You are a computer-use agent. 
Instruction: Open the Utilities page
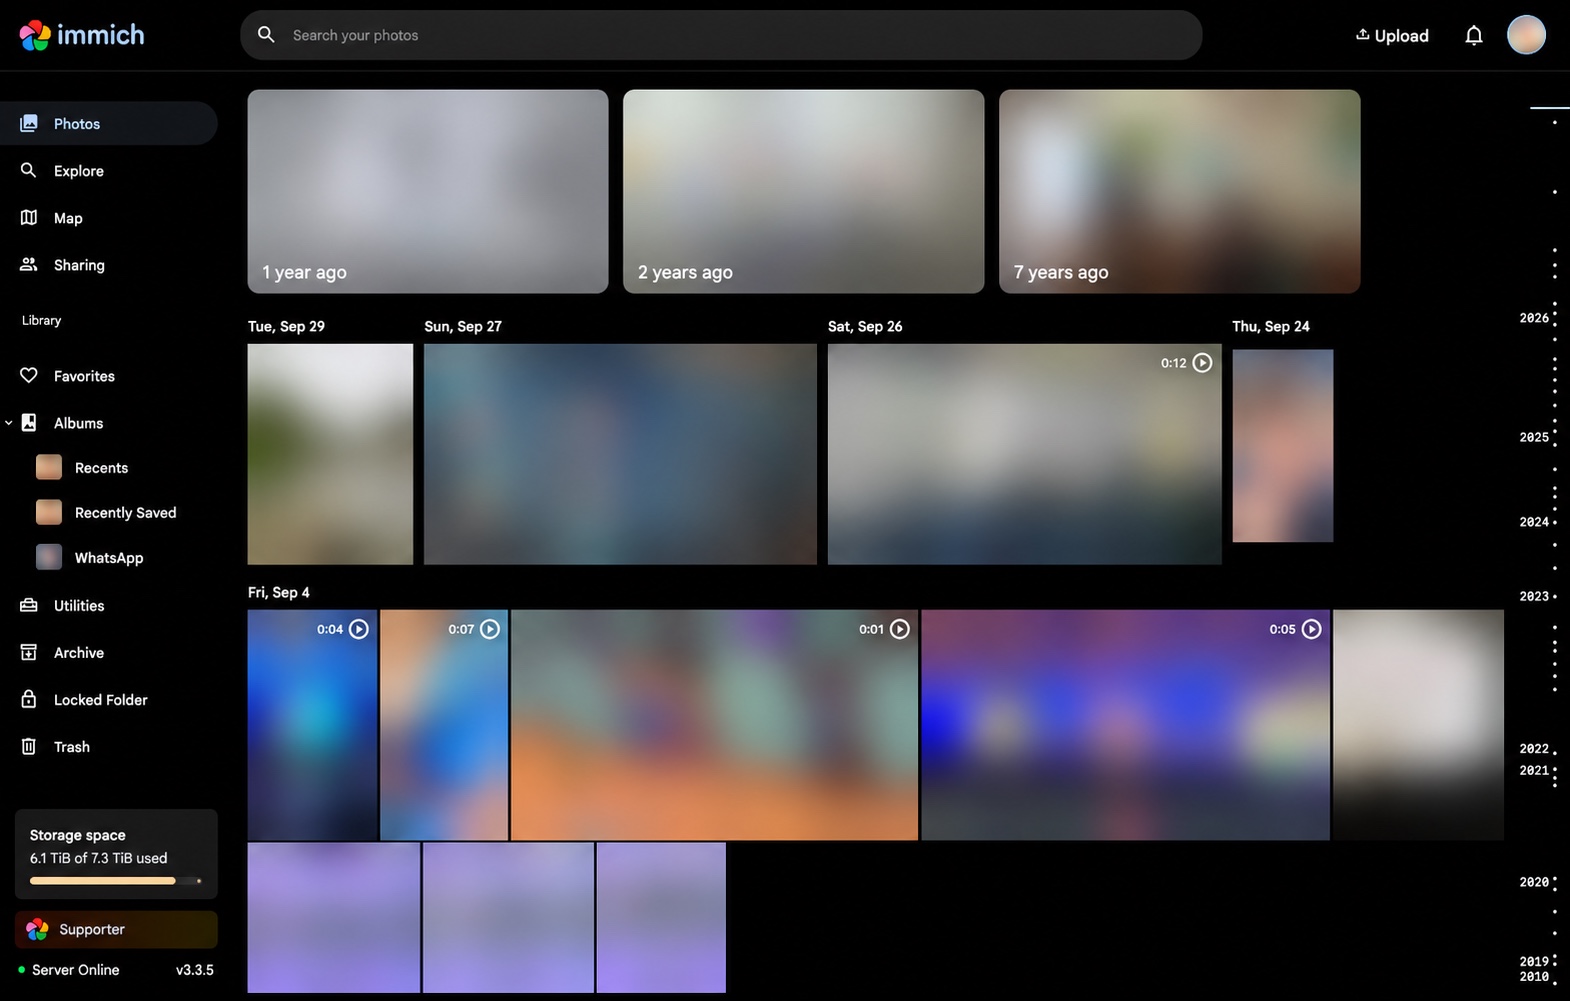(109, 606)
